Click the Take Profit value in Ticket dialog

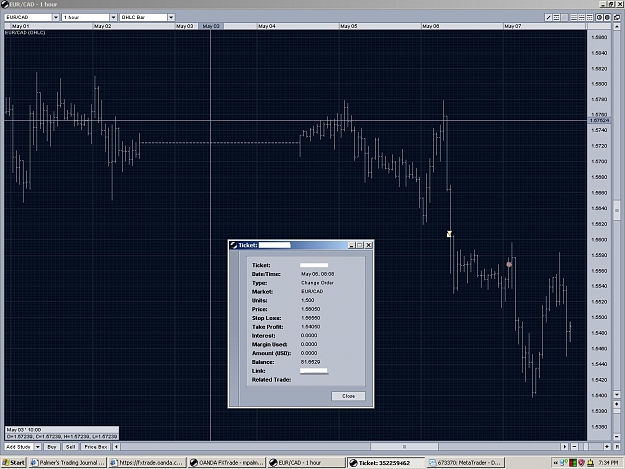pos(311,327)
